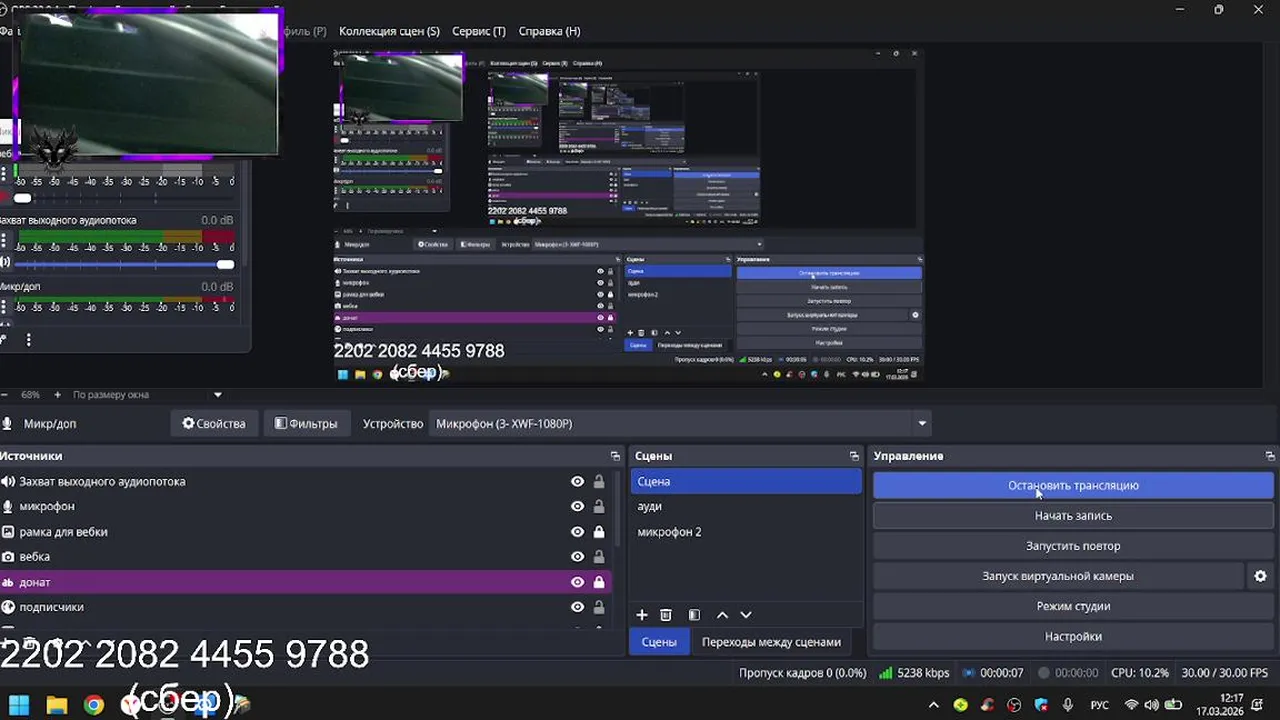This screenshot has width=1280, height=720.
Task: Click Запуск виртуальной камеры button
Action: [x=1058, y=576]
